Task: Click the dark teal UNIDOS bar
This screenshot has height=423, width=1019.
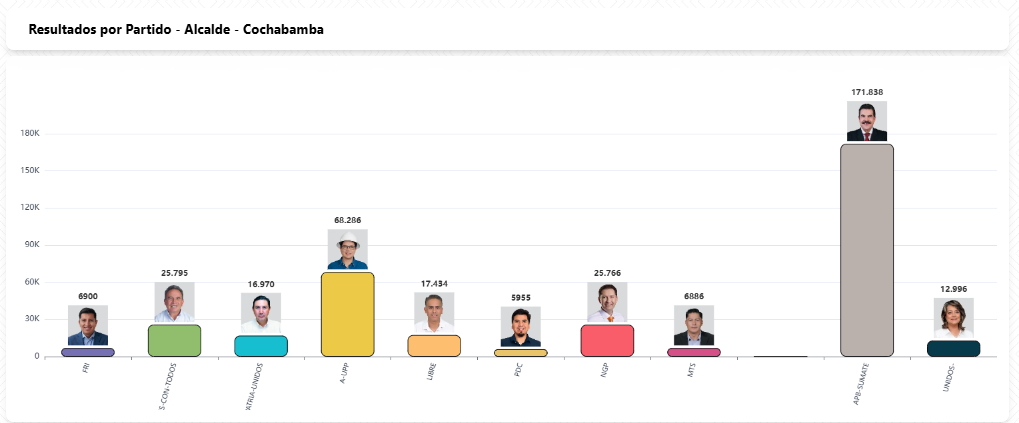Action: [x=954, y=348]
